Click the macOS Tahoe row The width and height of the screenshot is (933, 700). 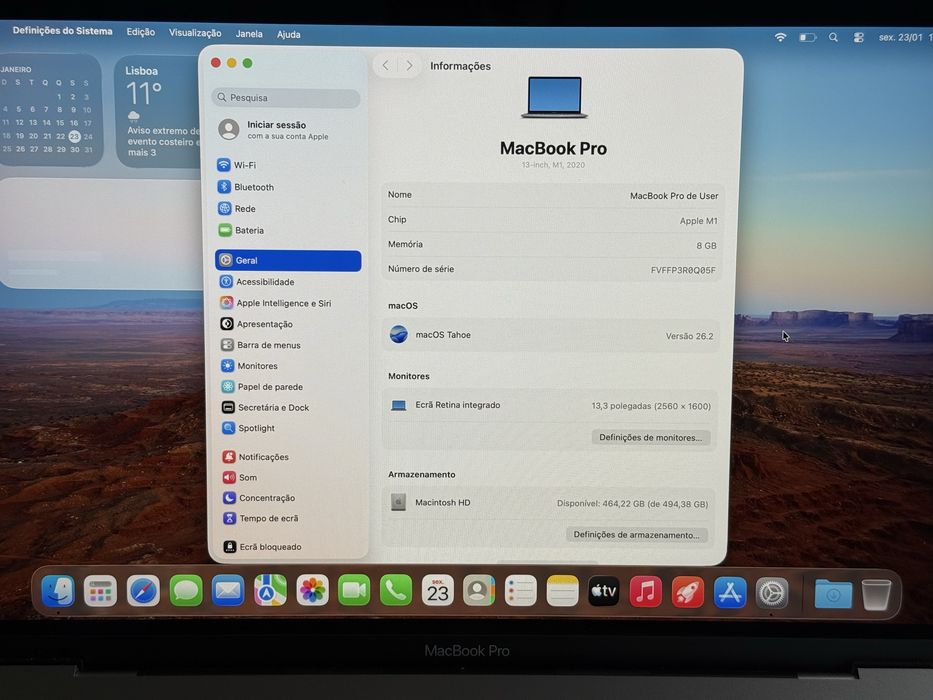tap(551, 335)
